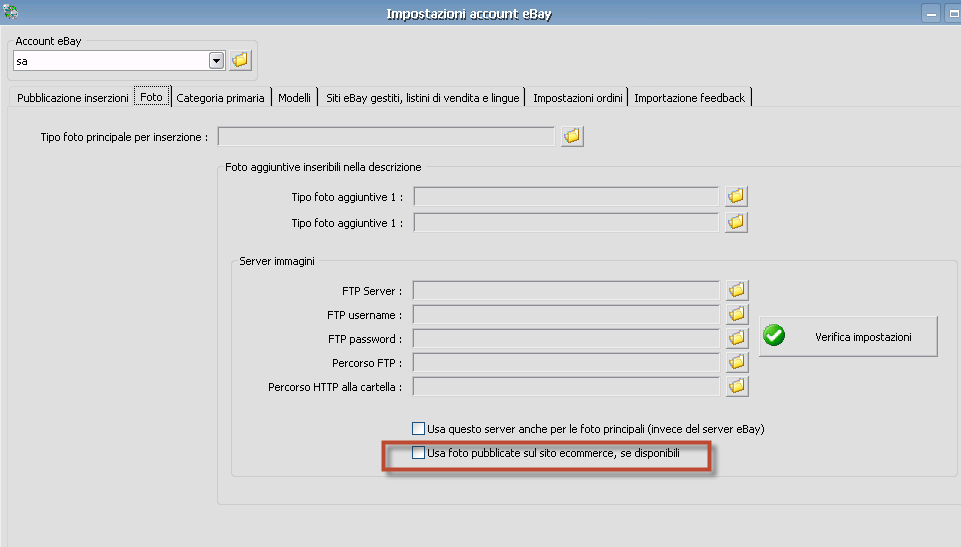Click the application icon in title bar

[10, 12]
